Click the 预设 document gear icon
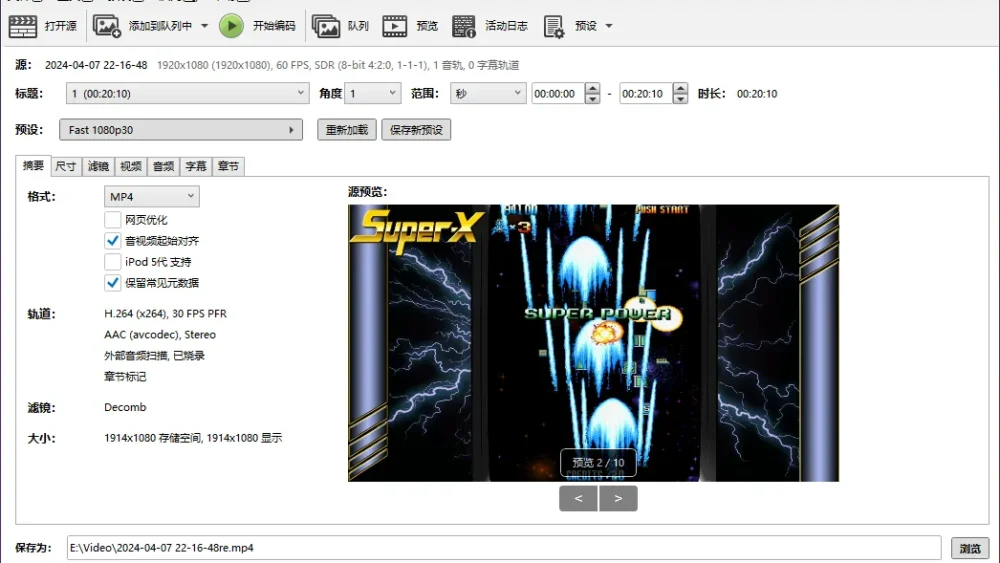Image resolution: width=1000 pixels, height=563 pixels. pyautogui.click(x=554, y=27)
